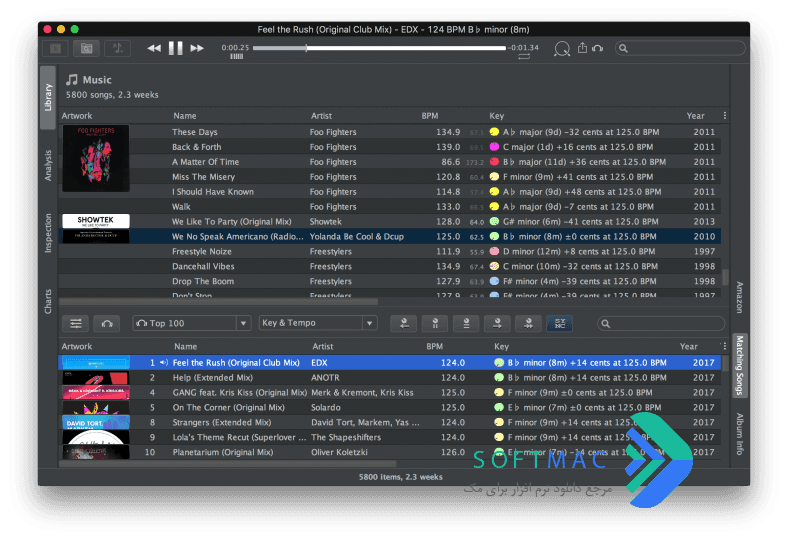
Task: Click the beat indicator bars under the elapsed time
Action: tap(237, 57)
